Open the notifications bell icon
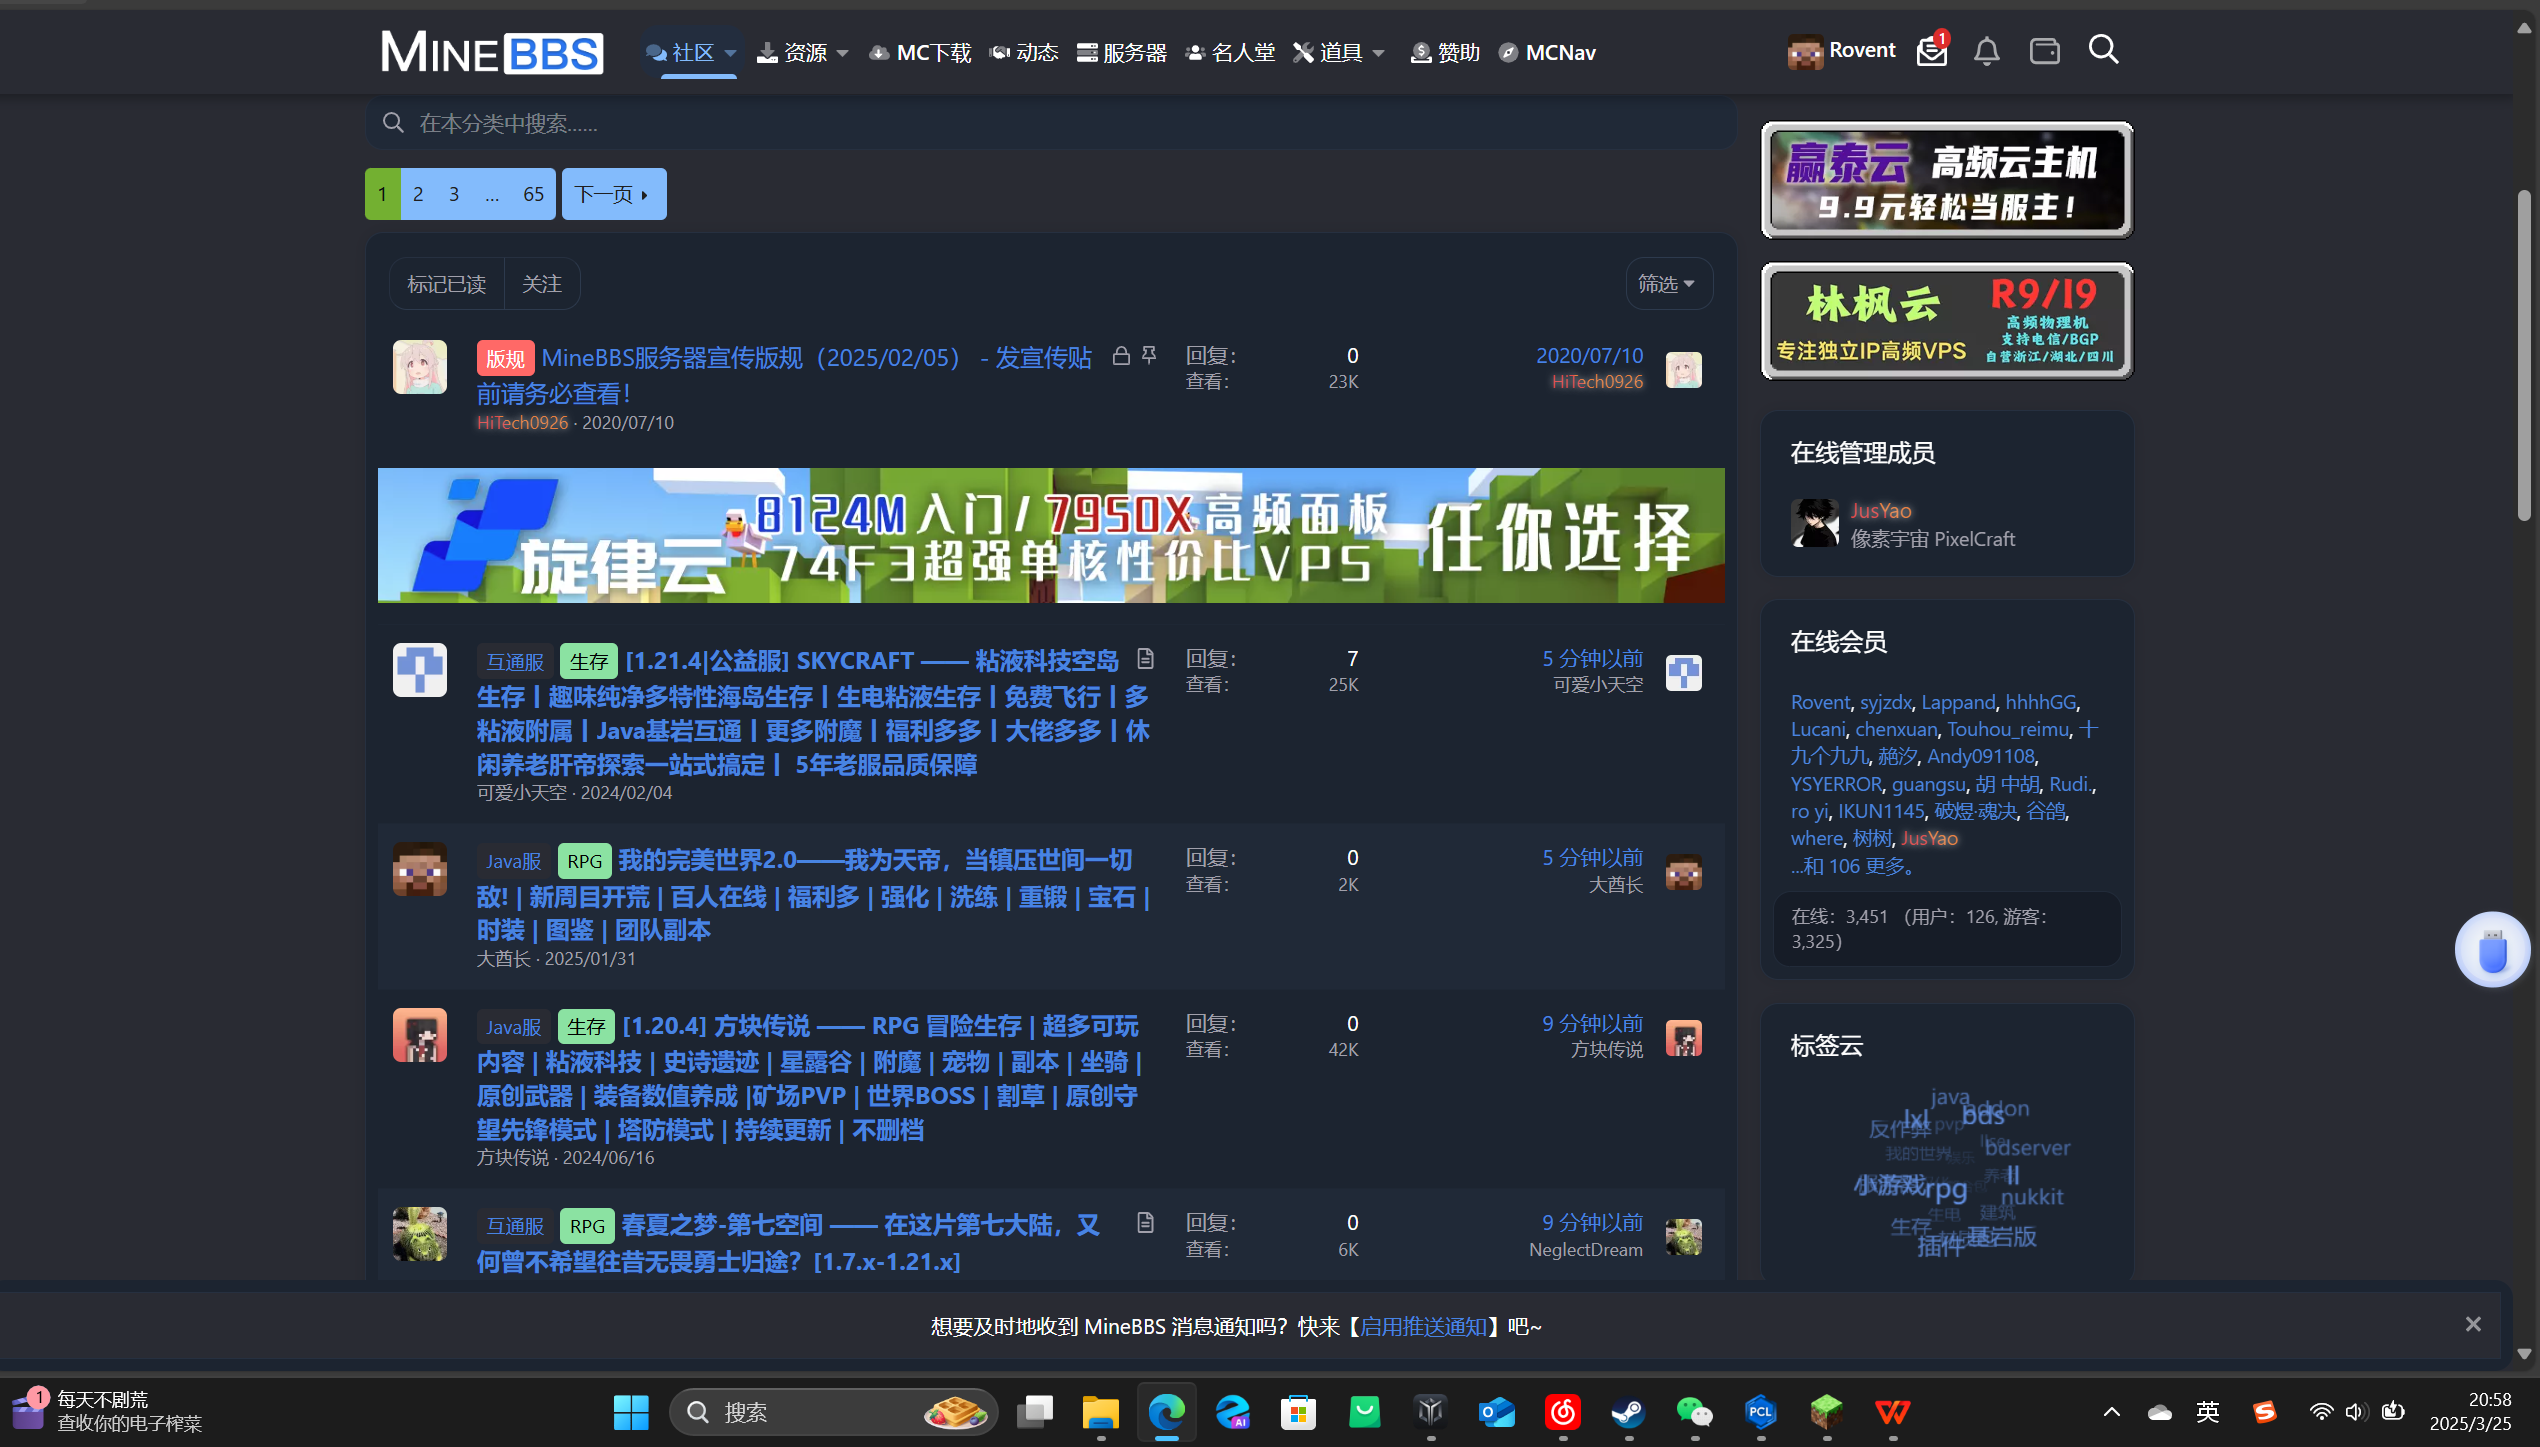2540x1447 pixels. 1987,50
